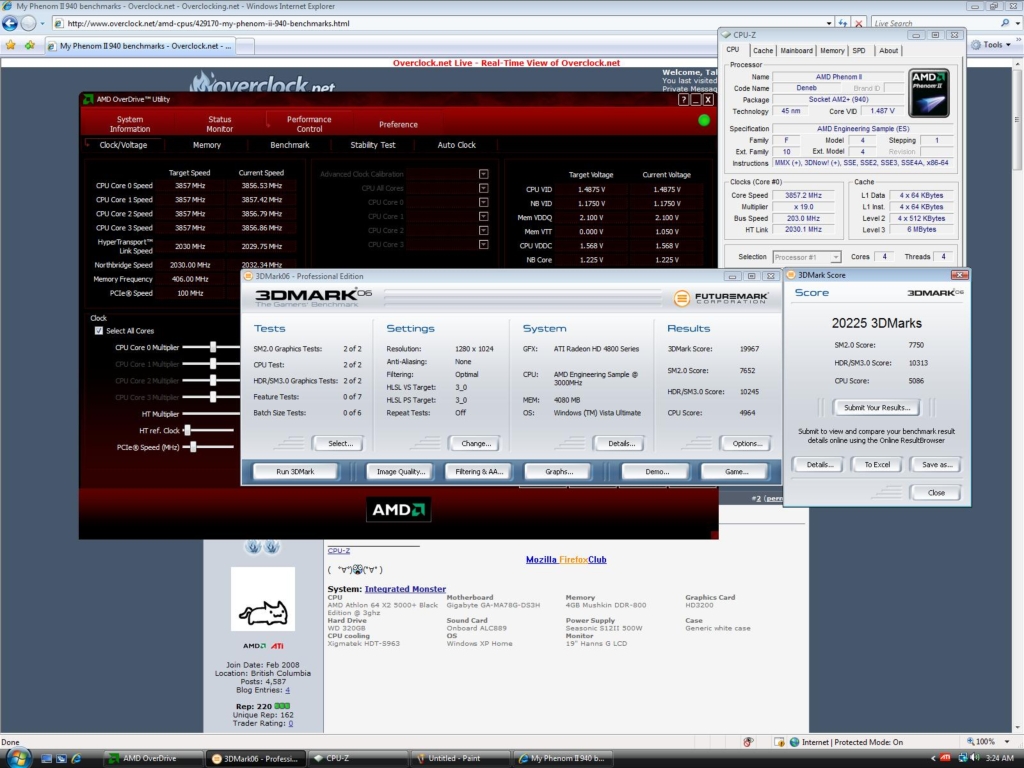Image resolution: width=1024 pixels, height=768 pixels.
Task: Open the CPU-Z signature link
Action: (339, 551)
